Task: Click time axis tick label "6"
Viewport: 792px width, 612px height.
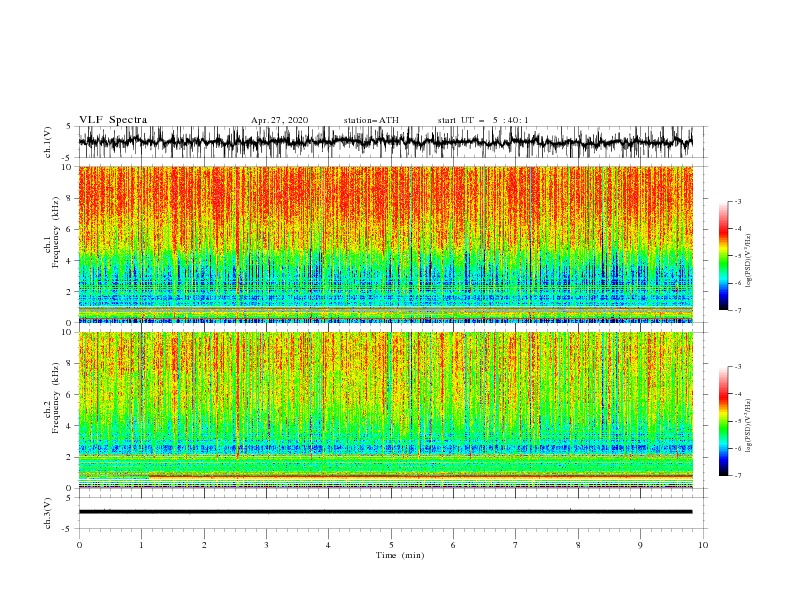Action: click(453, 545)
